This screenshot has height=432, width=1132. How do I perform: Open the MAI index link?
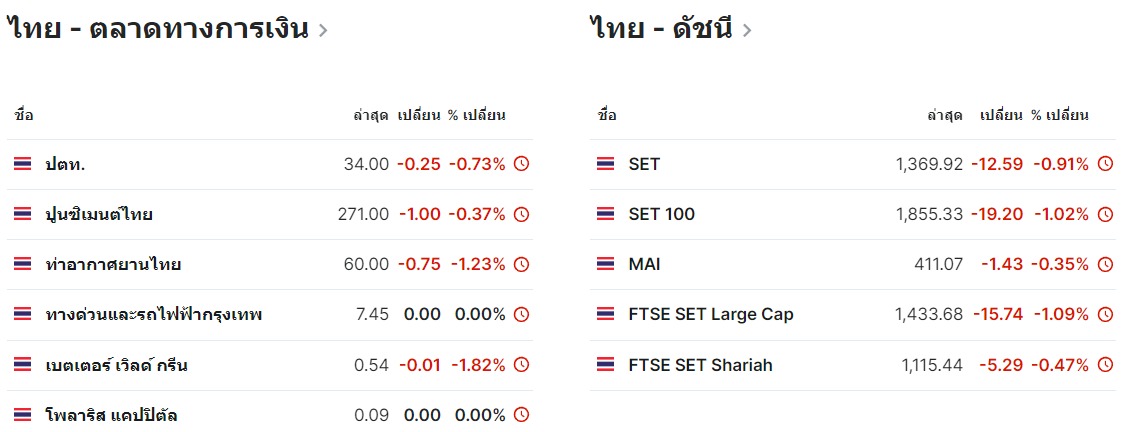645,264
